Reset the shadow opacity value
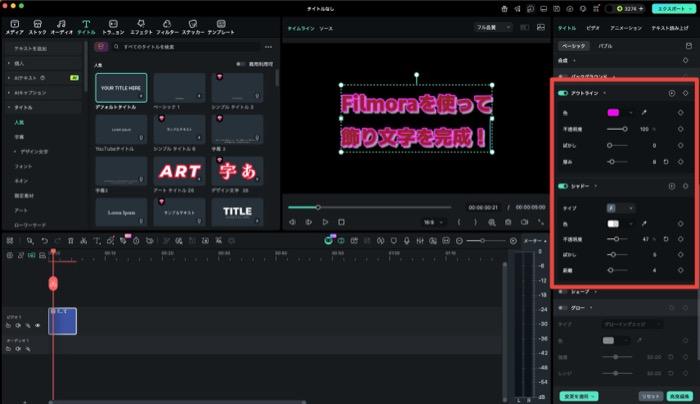The width and height of the screenshot is (700, 404). click(666, 239)
